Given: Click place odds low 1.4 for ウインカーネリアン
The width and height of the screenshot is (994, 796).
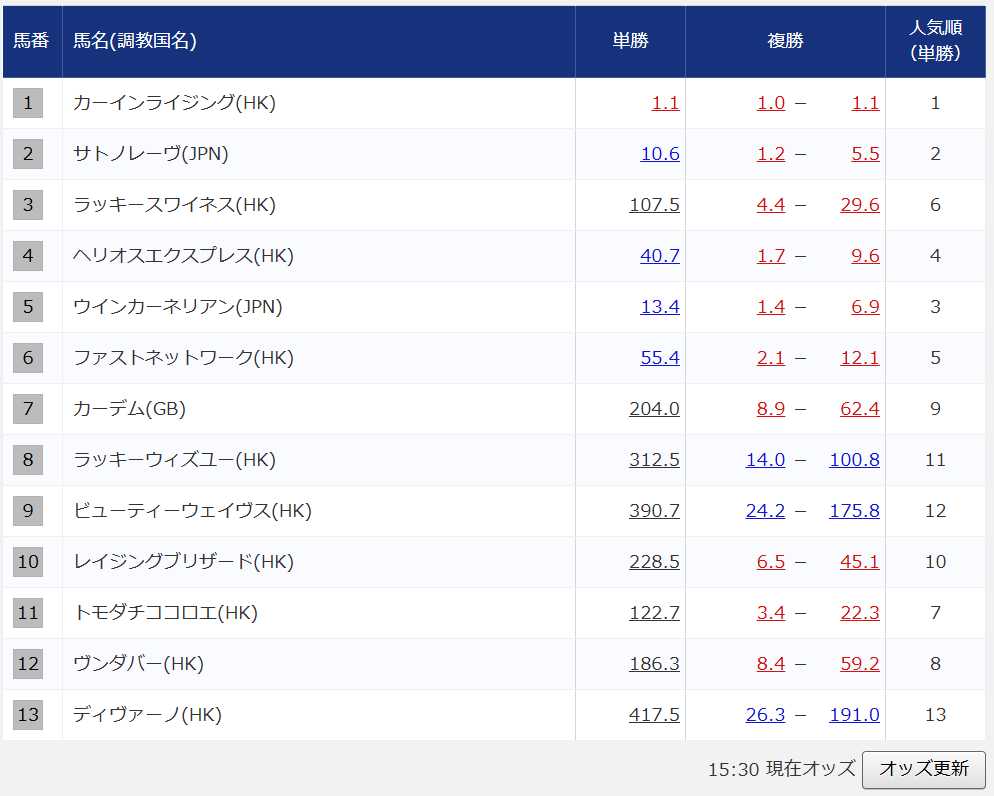Looking at the screenshot, I should (771, 307).
